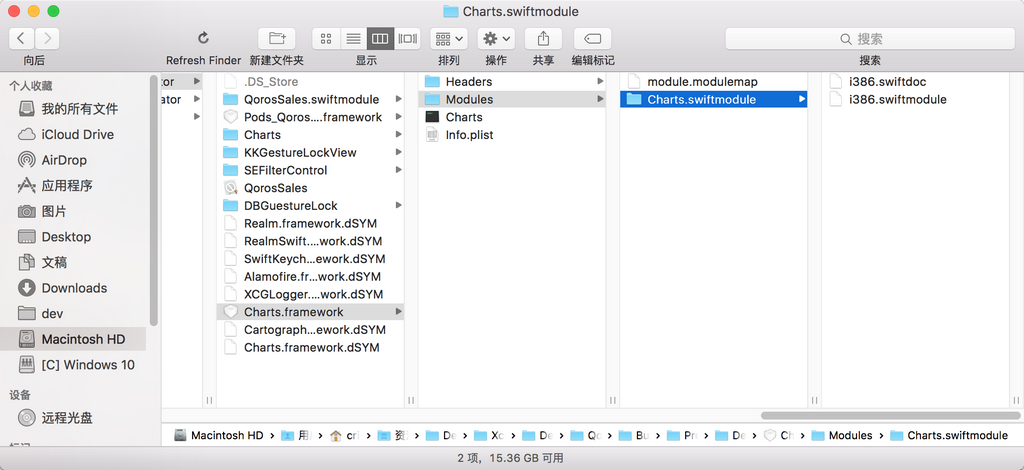The image size is (1024, 470).
Task: Click the sidebar vertical scrollbar
Action: pyautogui.click(x=154, y=199)
